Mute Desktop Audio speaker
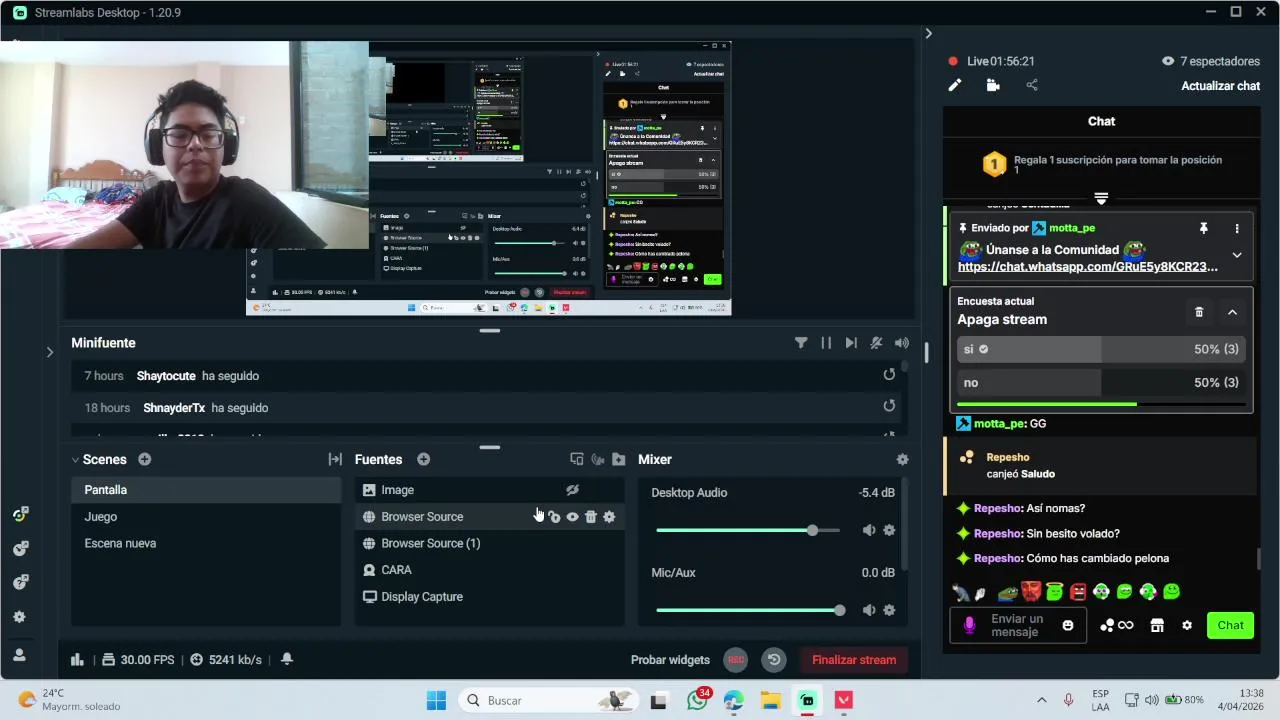The width and height of the screenshot is (1280, 720). pos(869,530)
